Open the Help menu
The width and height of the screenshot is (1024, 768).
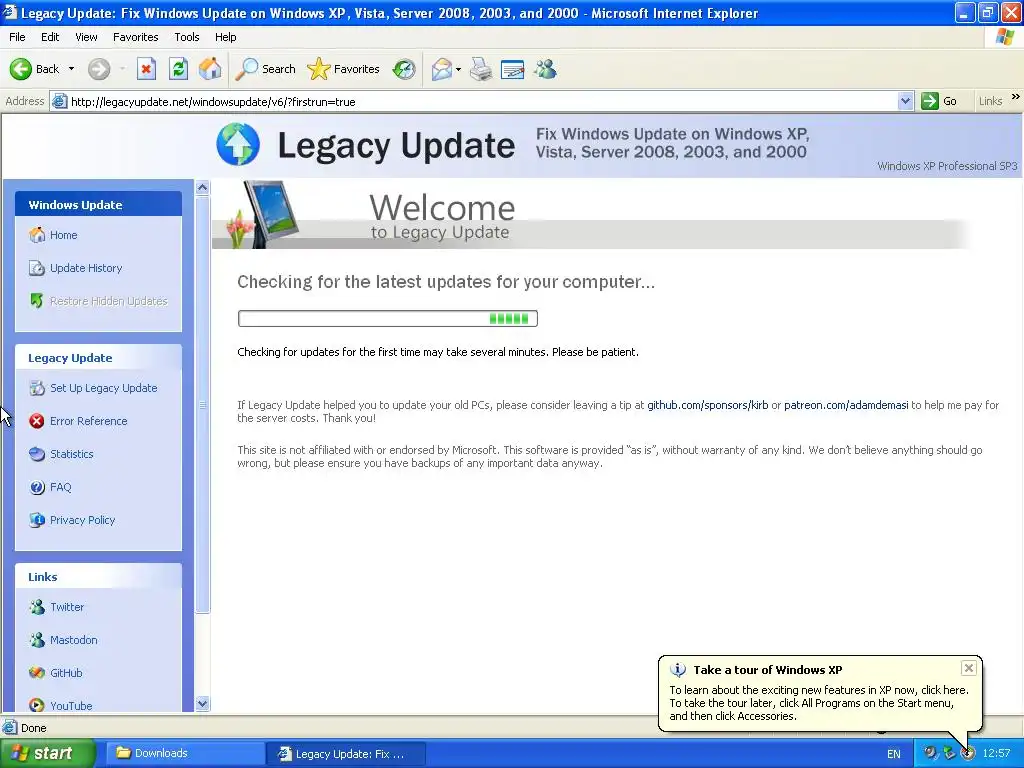(225, 37)
